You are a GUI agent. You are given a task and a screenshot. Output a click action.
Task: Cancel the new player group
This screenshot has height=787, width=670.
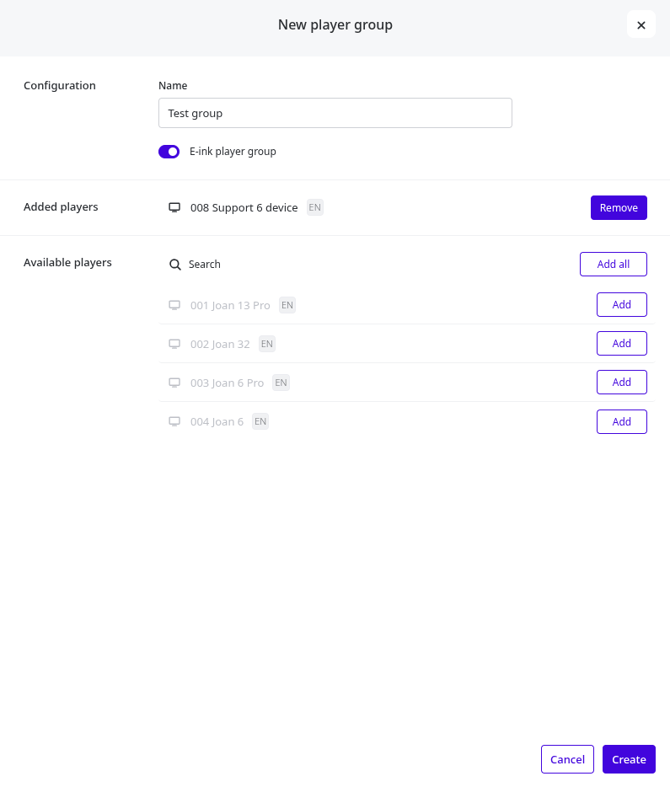567,759
